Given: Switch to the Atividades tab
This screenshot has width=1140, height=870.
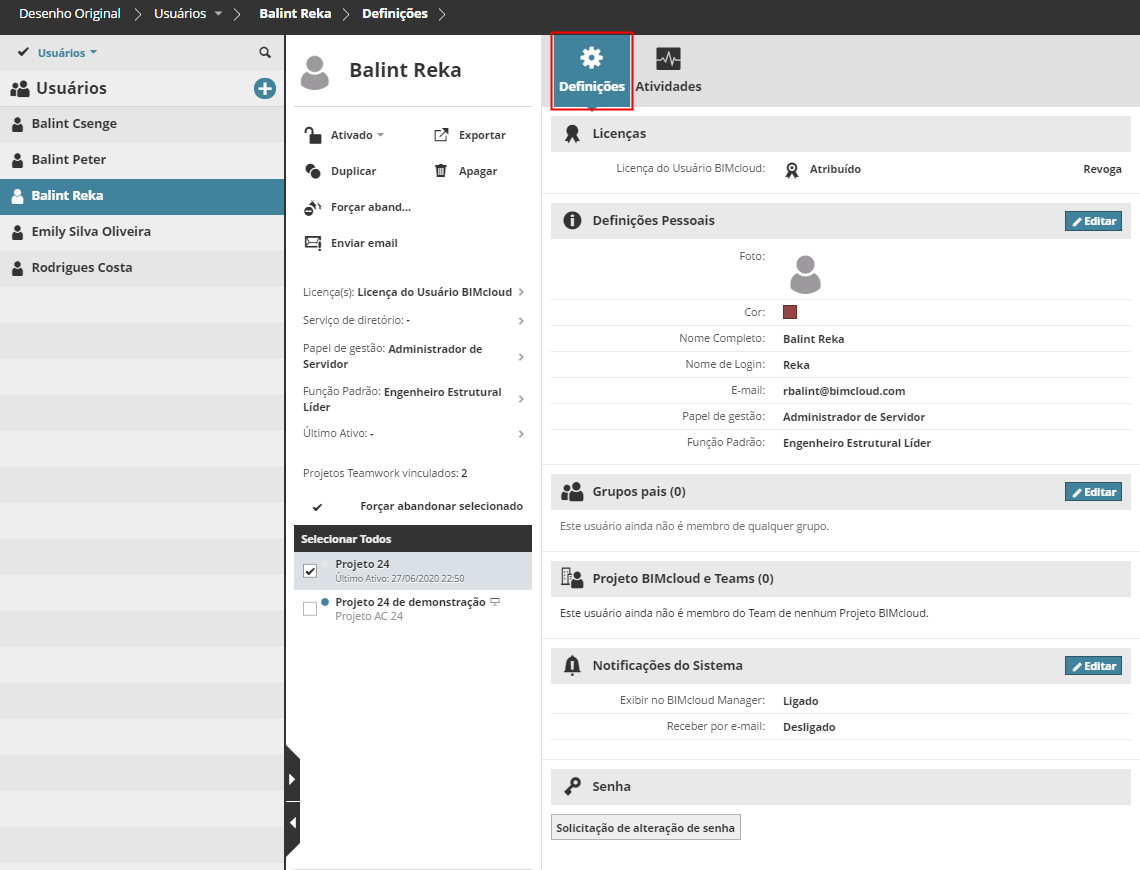Looking at the screenshot, I should coord(668,71).
